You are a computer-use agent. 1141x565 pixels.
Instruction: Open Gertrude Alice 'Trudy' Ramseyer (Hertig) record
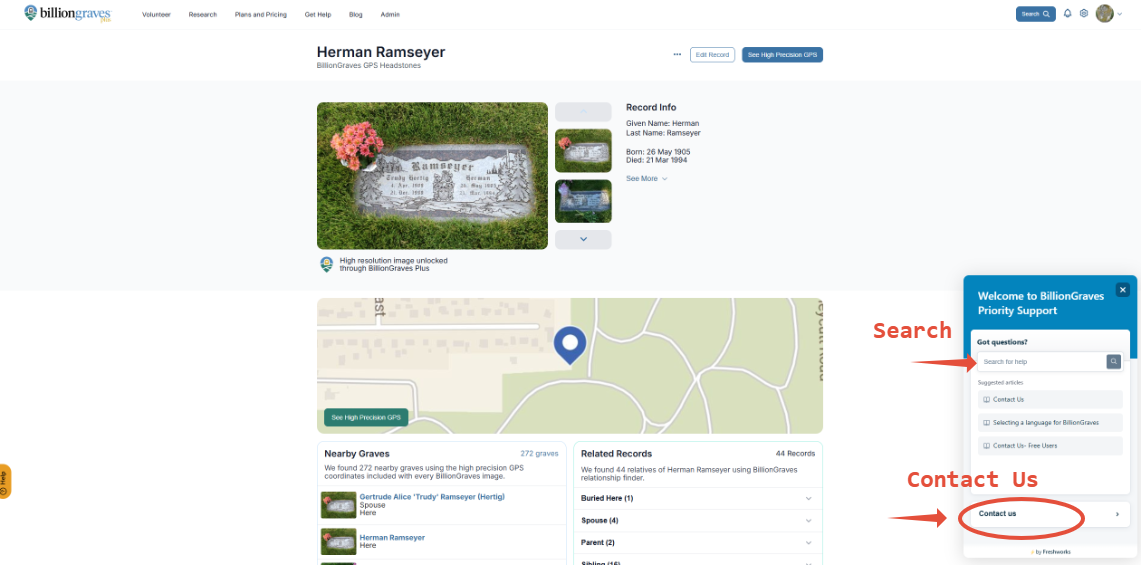432,497
